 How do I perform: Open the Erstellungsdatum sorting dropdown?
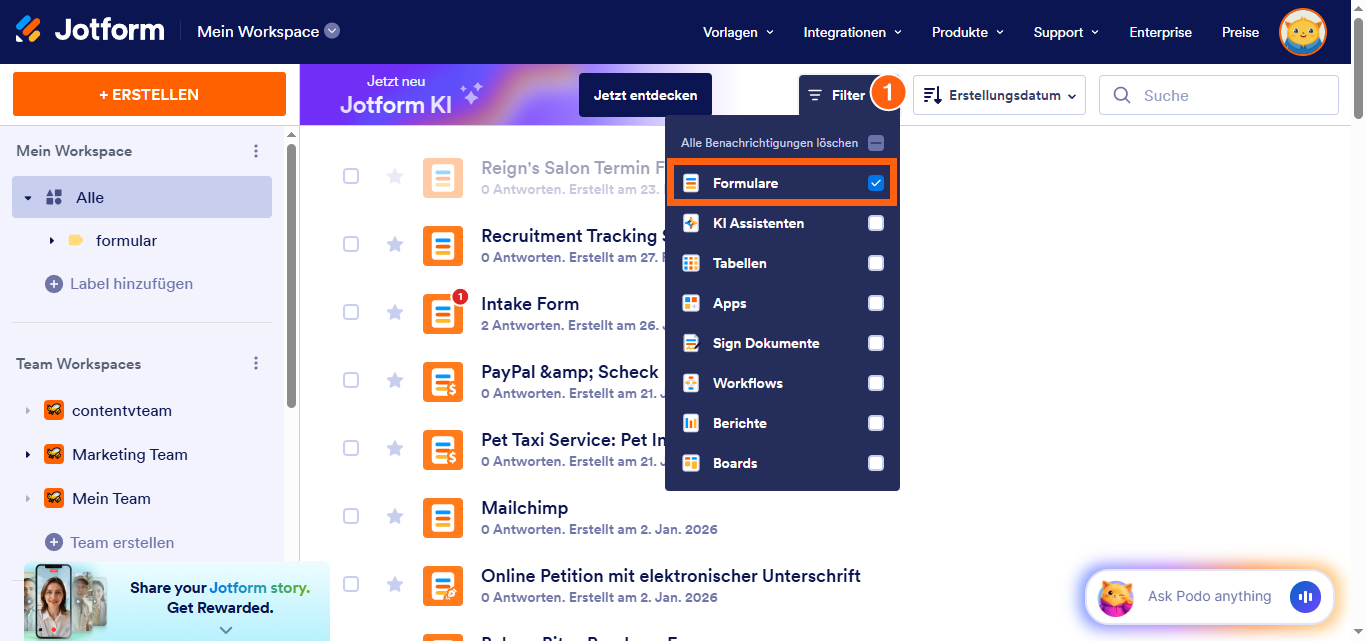(x=998, y=94)
